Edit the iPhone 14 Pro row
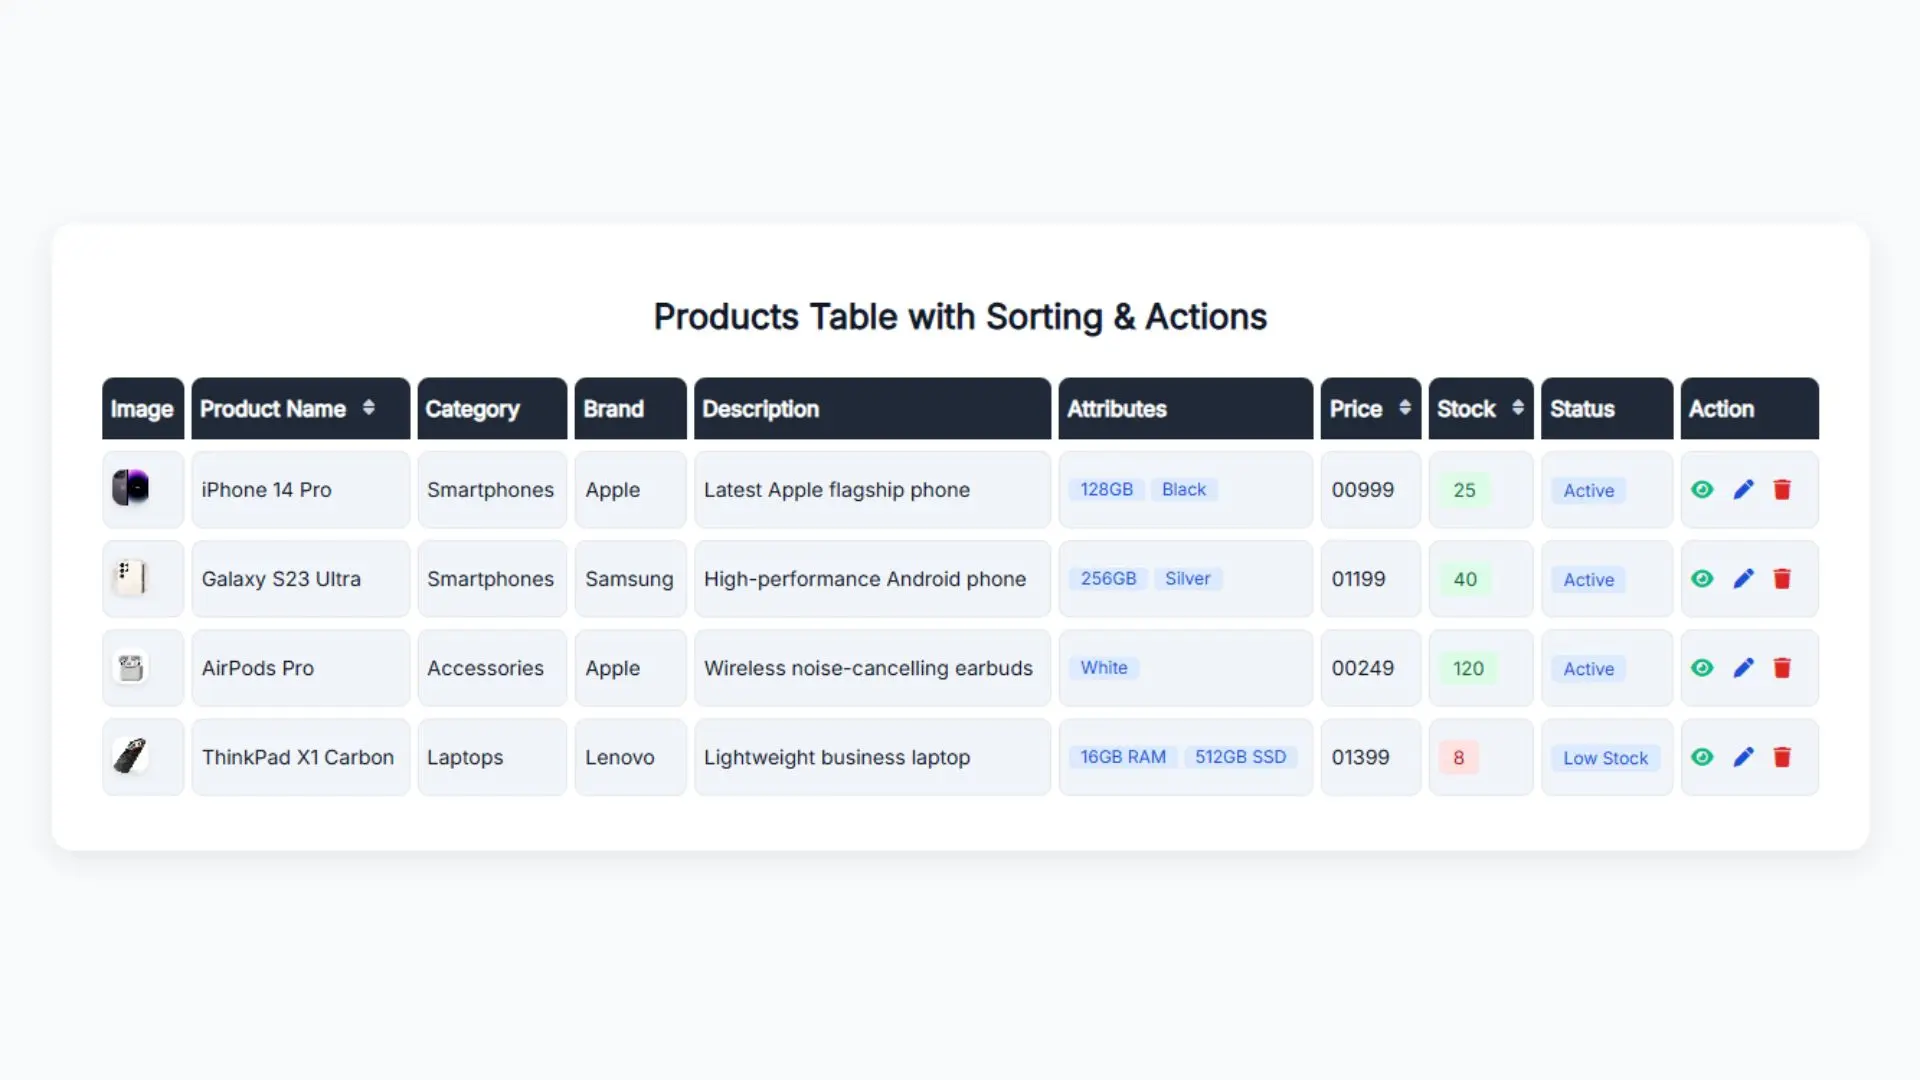Viewport: 1920px width, 1080px height. [x=1743, y=490]
